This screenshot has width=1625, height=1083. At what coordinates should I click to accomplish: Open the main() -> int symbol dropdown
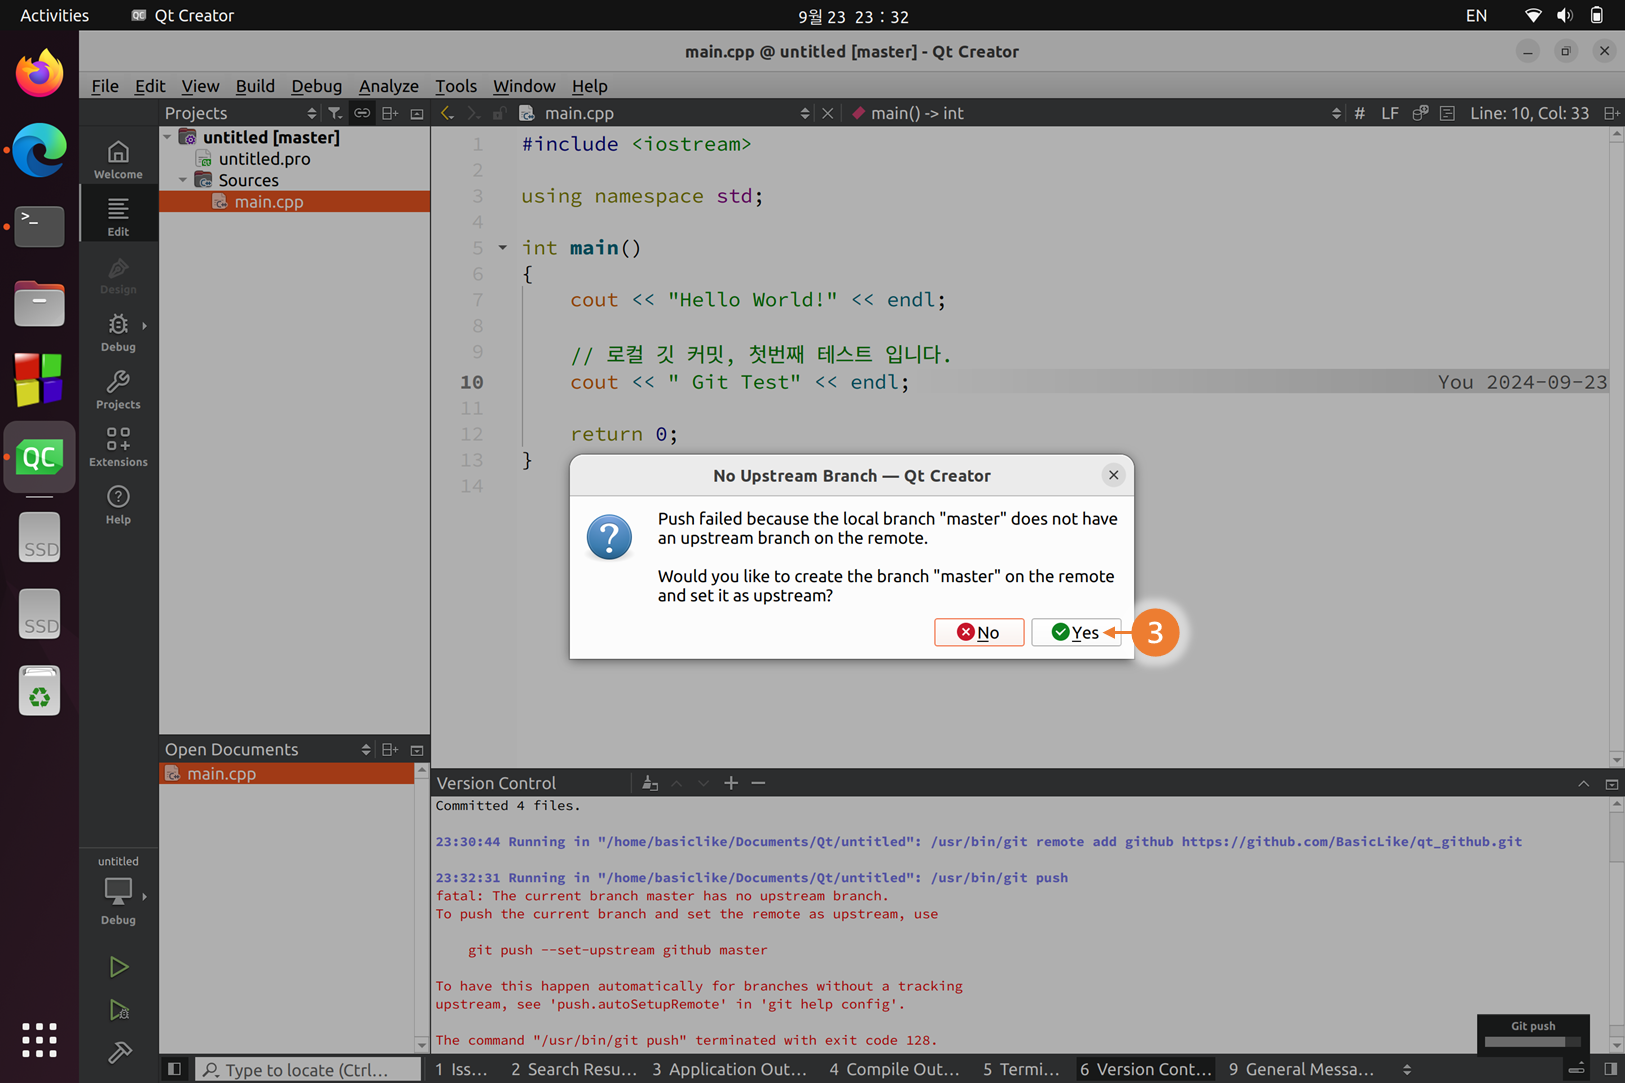[x=1336, y=113]
